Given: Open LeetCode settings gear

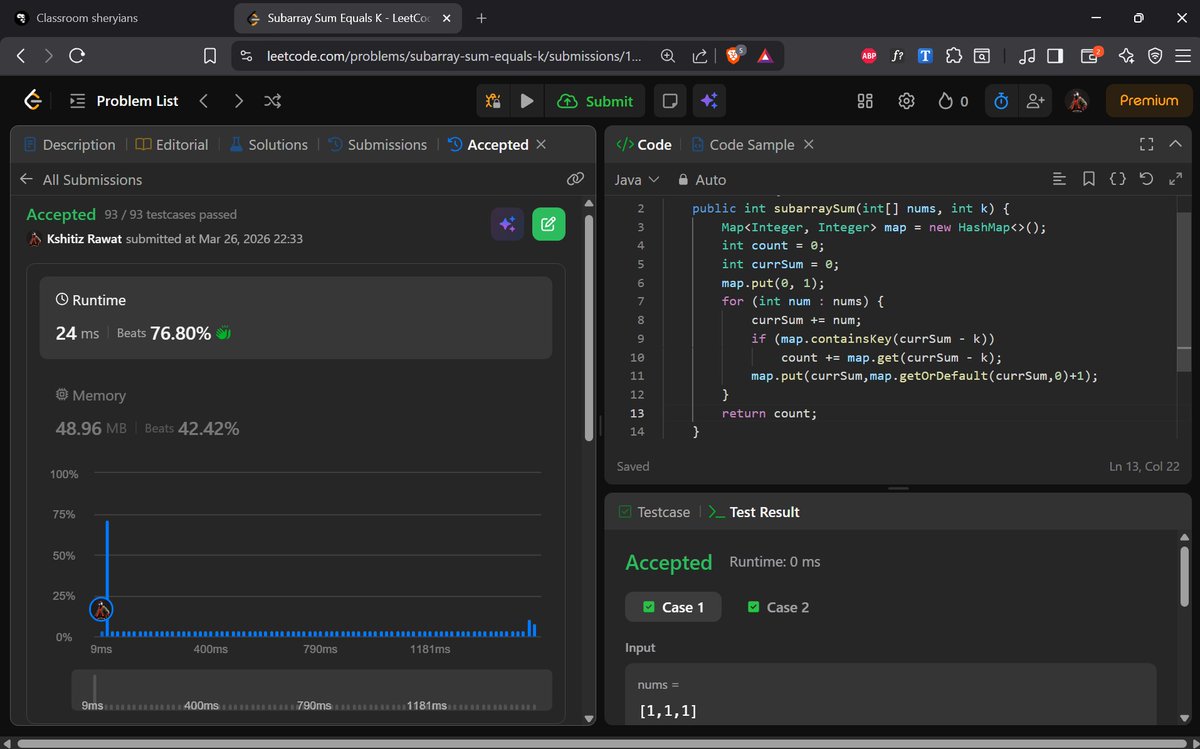Looking at the screenshot, I should tap(907, 101).
